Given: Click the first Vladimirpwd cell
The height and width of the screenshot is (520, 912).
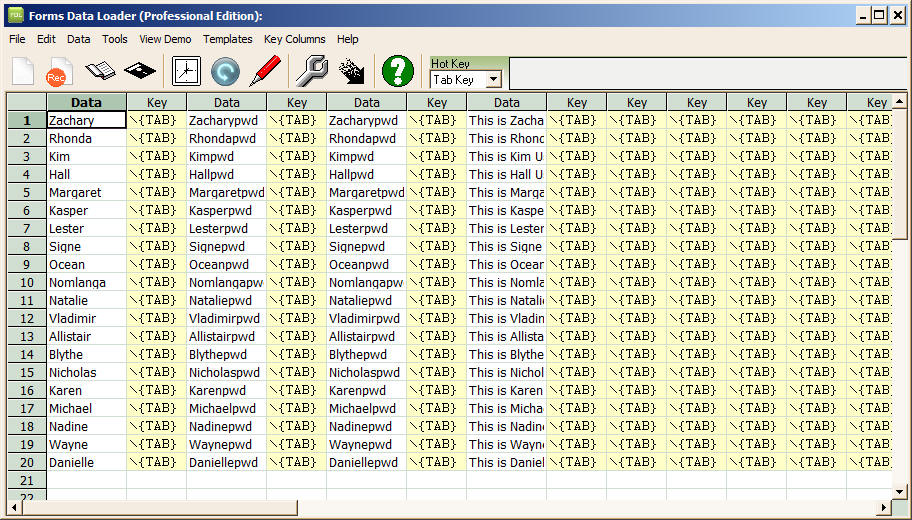Looking at the screenshot, I should pyautogui.click(x=226, y=319).
